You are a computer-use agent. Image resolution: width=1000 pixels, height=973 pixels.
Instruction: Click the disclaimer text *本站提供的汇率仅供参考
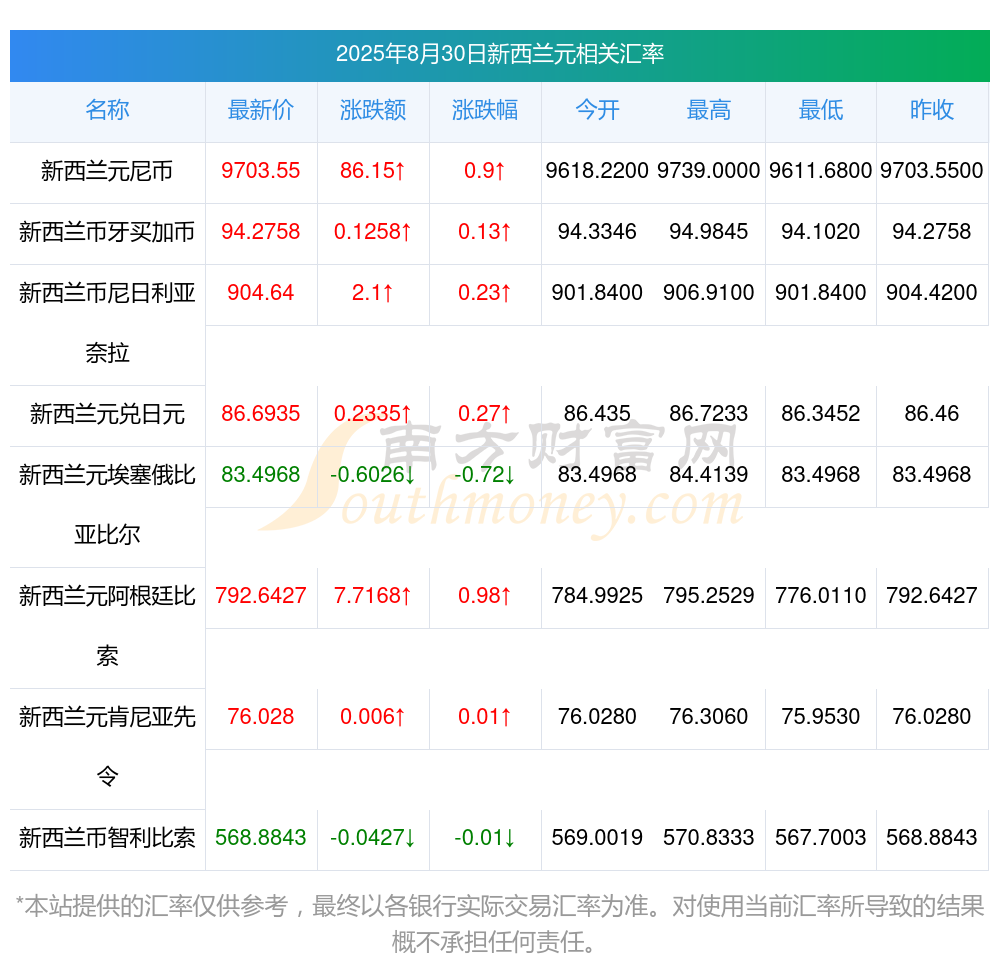point(152,905)
